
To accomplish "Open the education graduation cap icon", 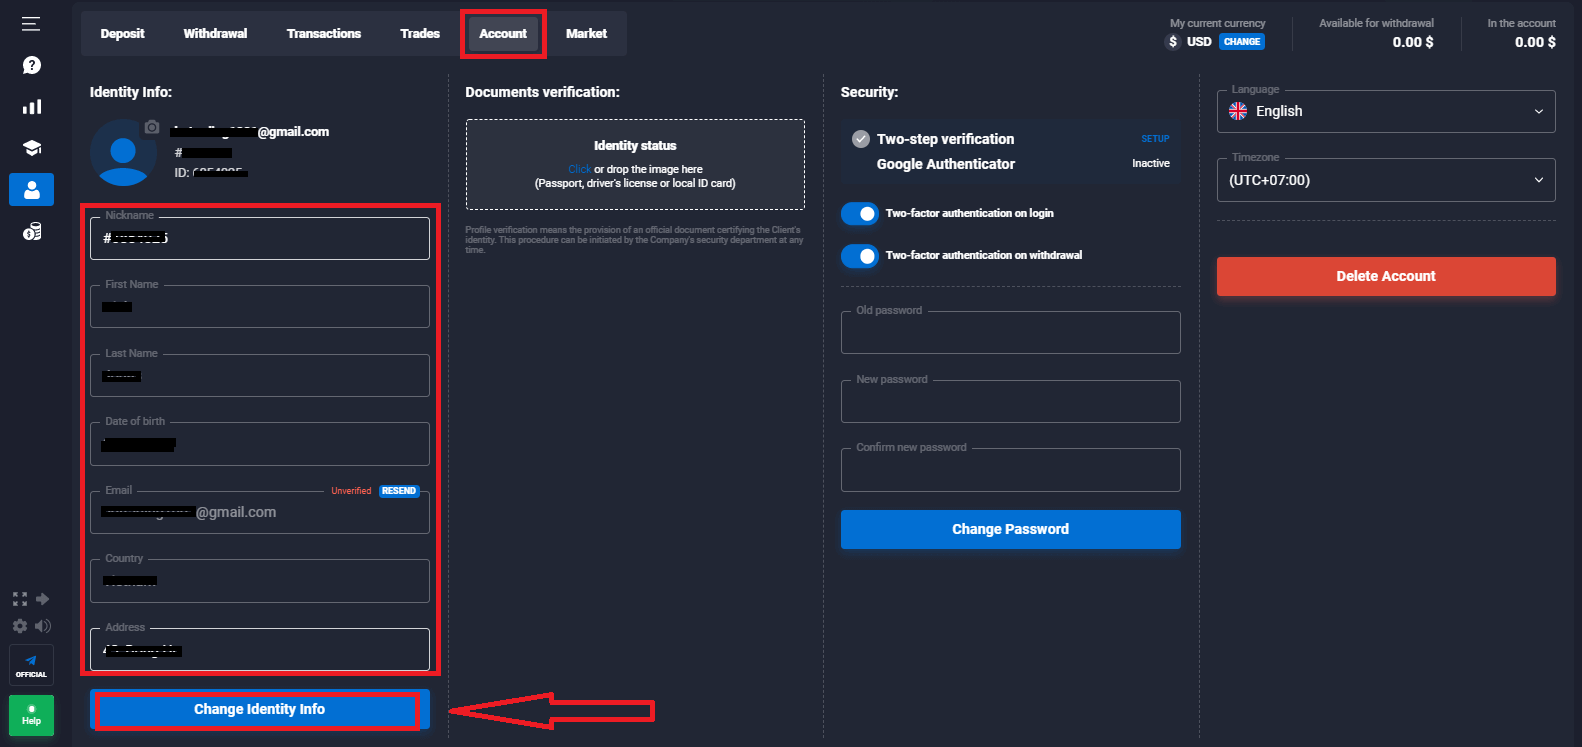I will click(x=32, y=148).
